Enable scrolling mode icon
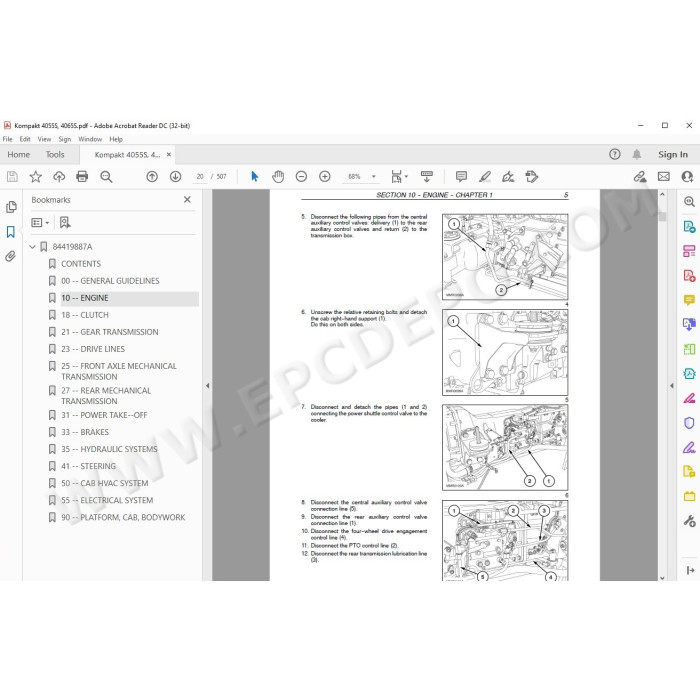This screenshot has width=700, height=700. [x=427, y=177]
